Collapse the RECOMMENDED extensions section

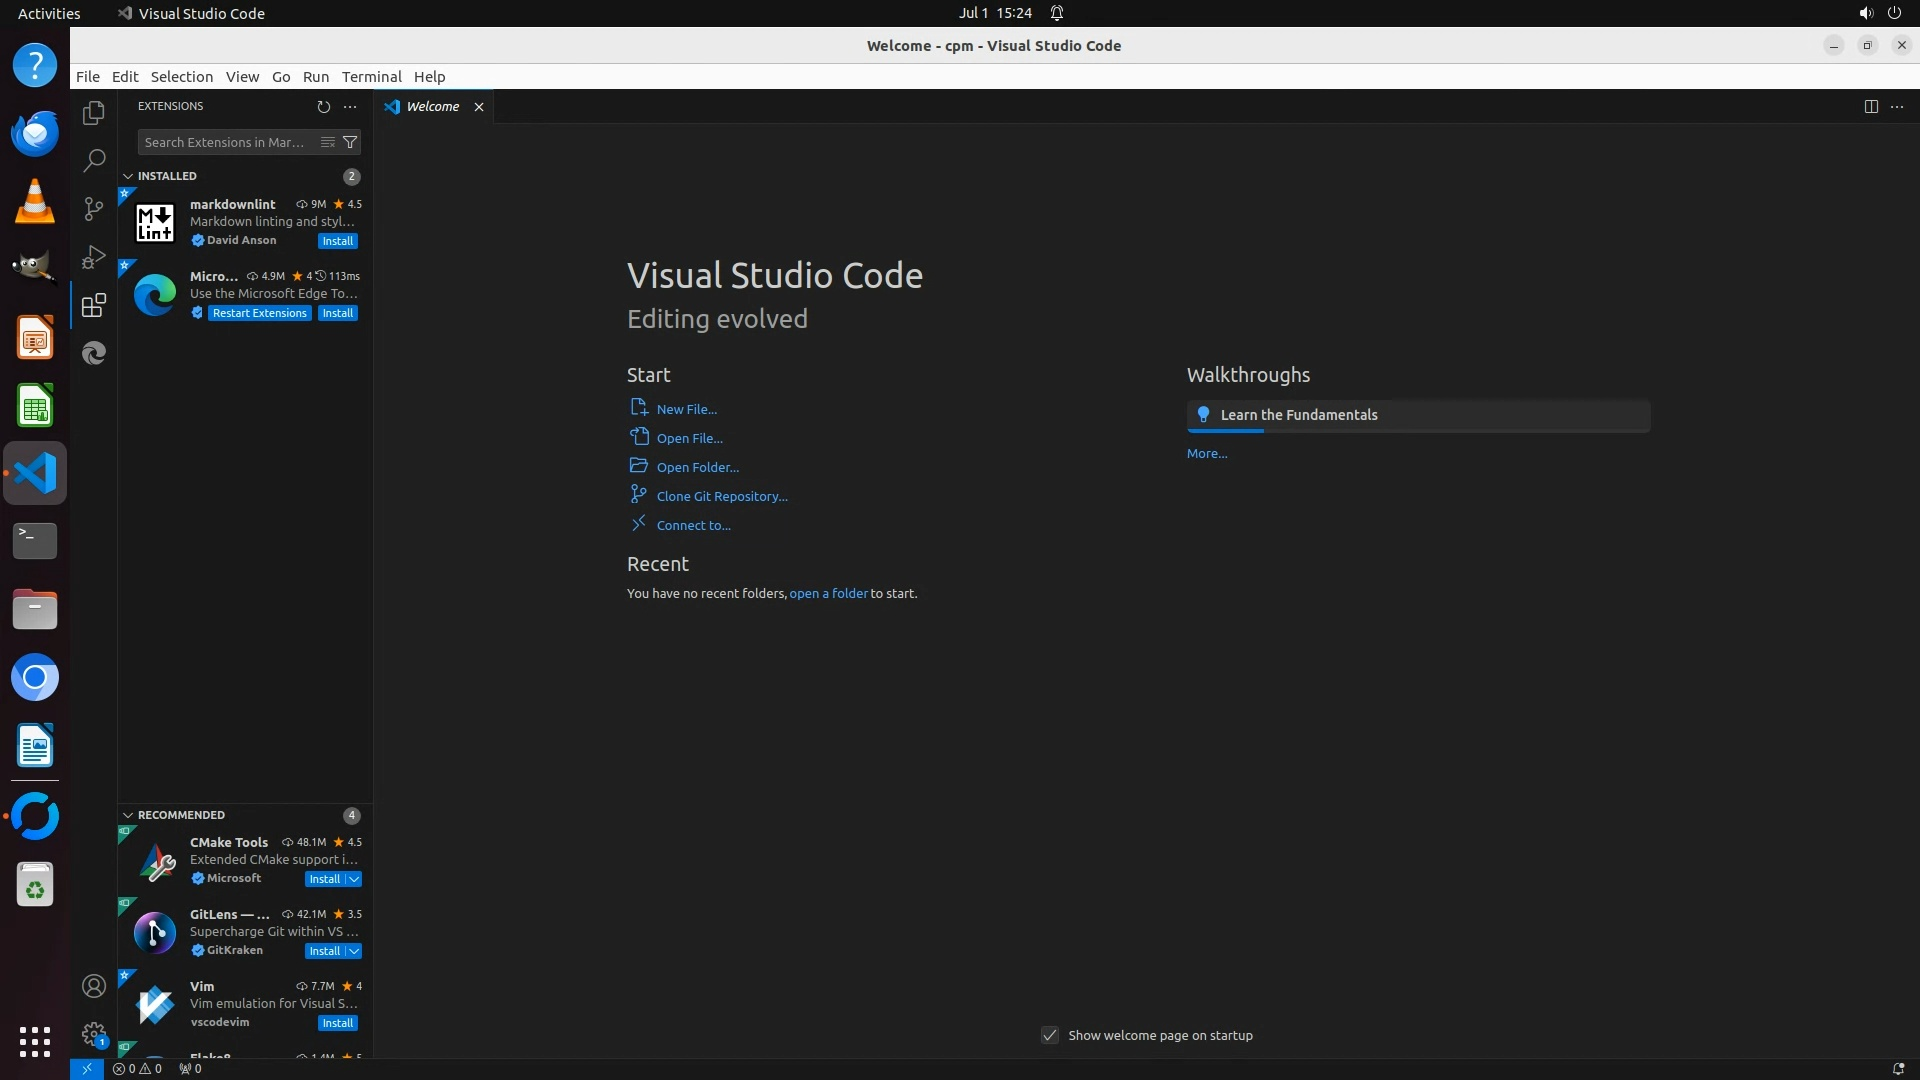[x=128, y=815]
